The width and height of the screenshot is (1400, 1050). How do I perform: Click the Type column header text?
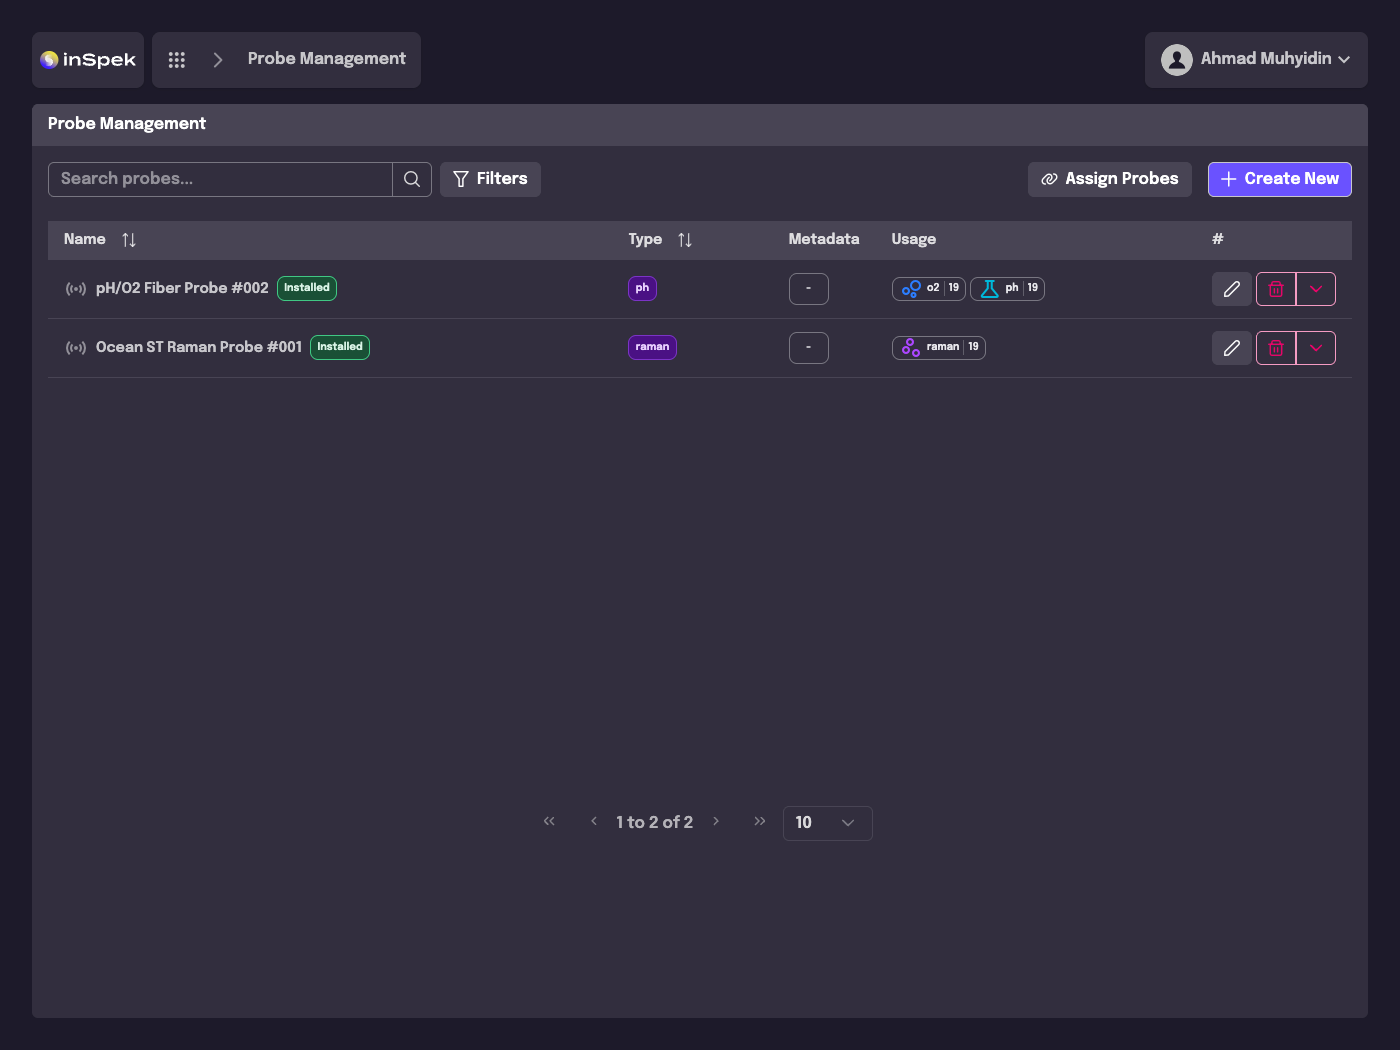tap(645, 239)
